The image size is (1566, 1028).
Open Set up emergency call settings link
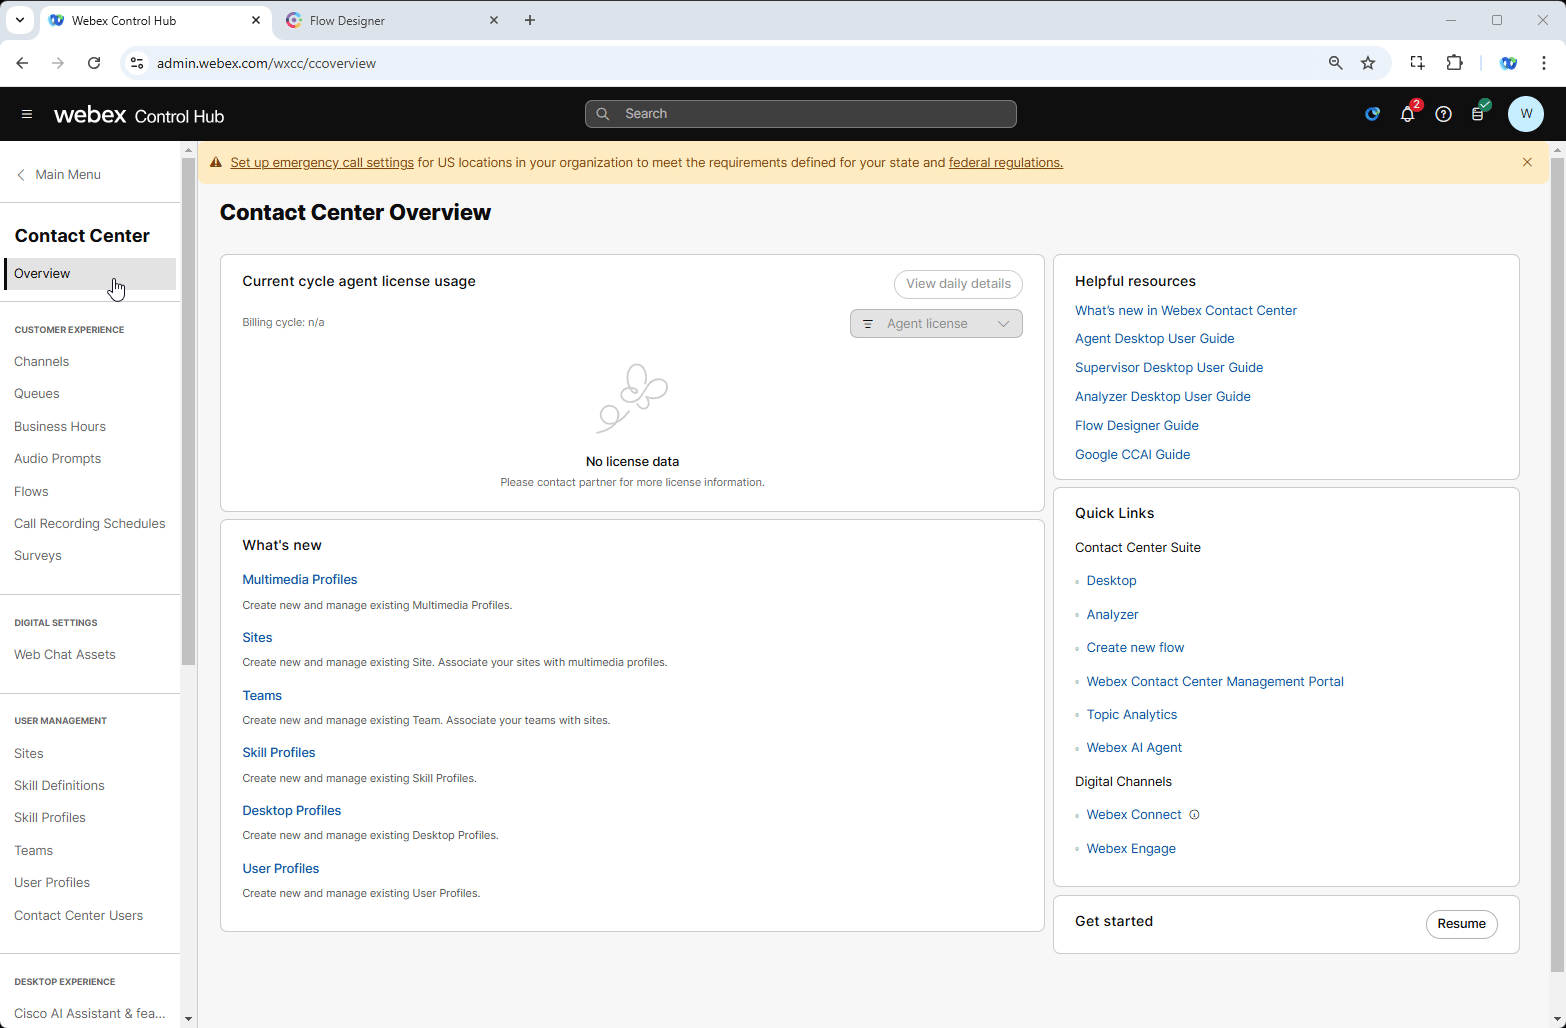tap(322, 162)
